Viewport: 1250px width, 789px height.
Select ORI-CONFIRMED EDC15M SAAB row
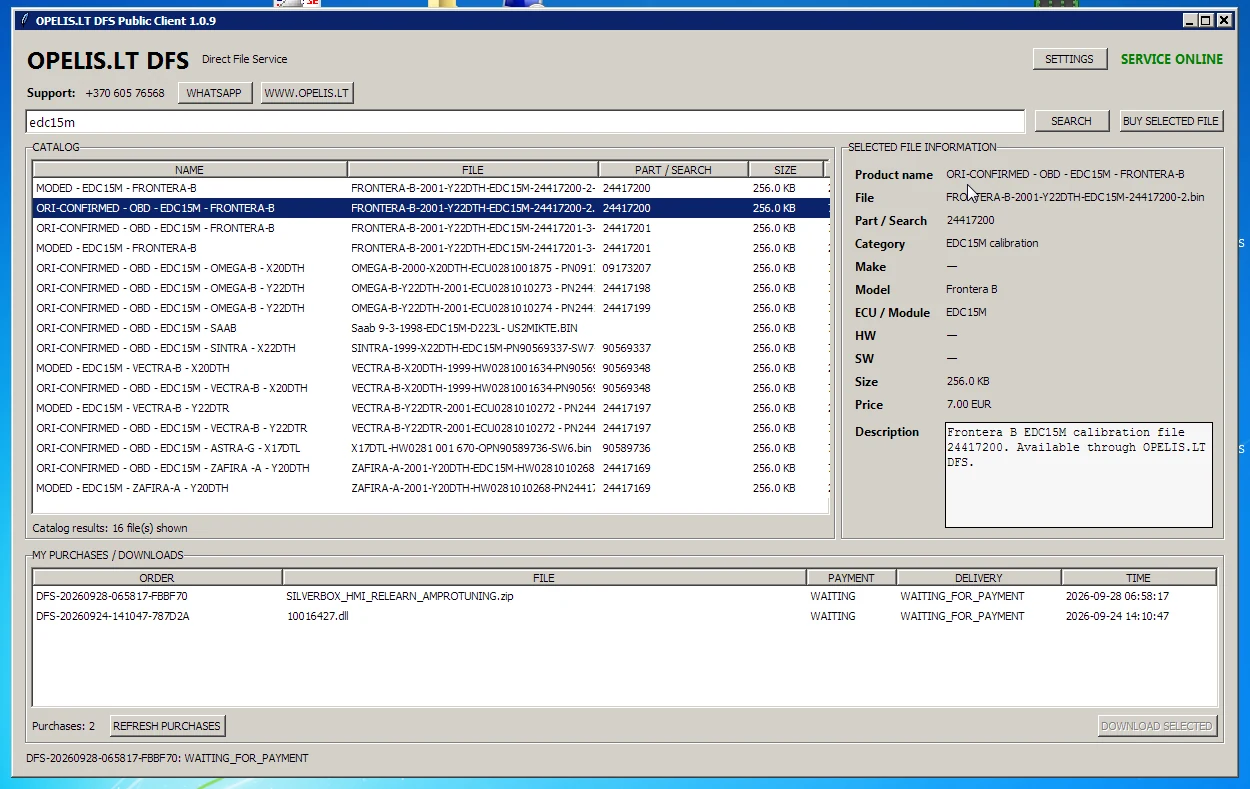[x=431, y=328]
